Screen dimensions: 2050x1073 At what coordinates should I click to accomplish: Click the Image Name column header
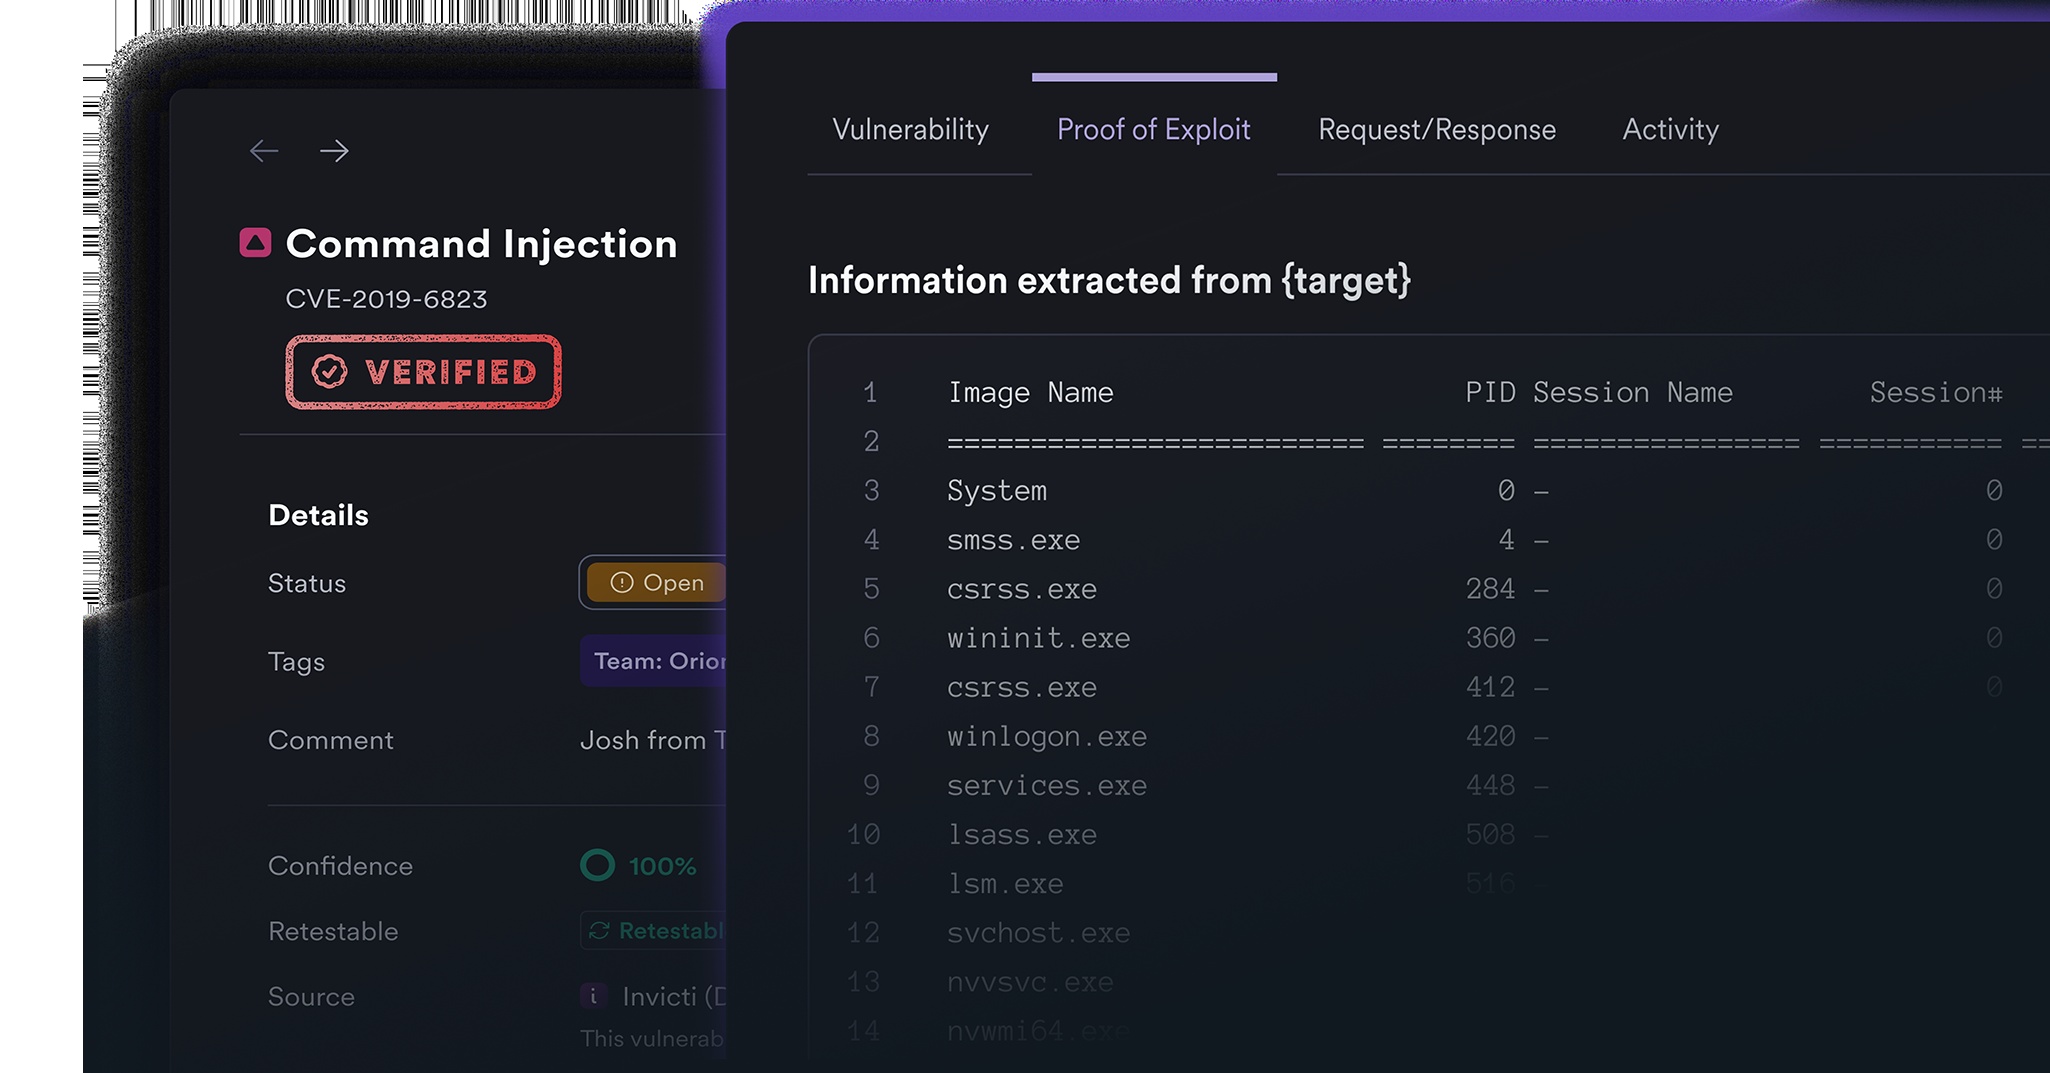coord(1030,393)
